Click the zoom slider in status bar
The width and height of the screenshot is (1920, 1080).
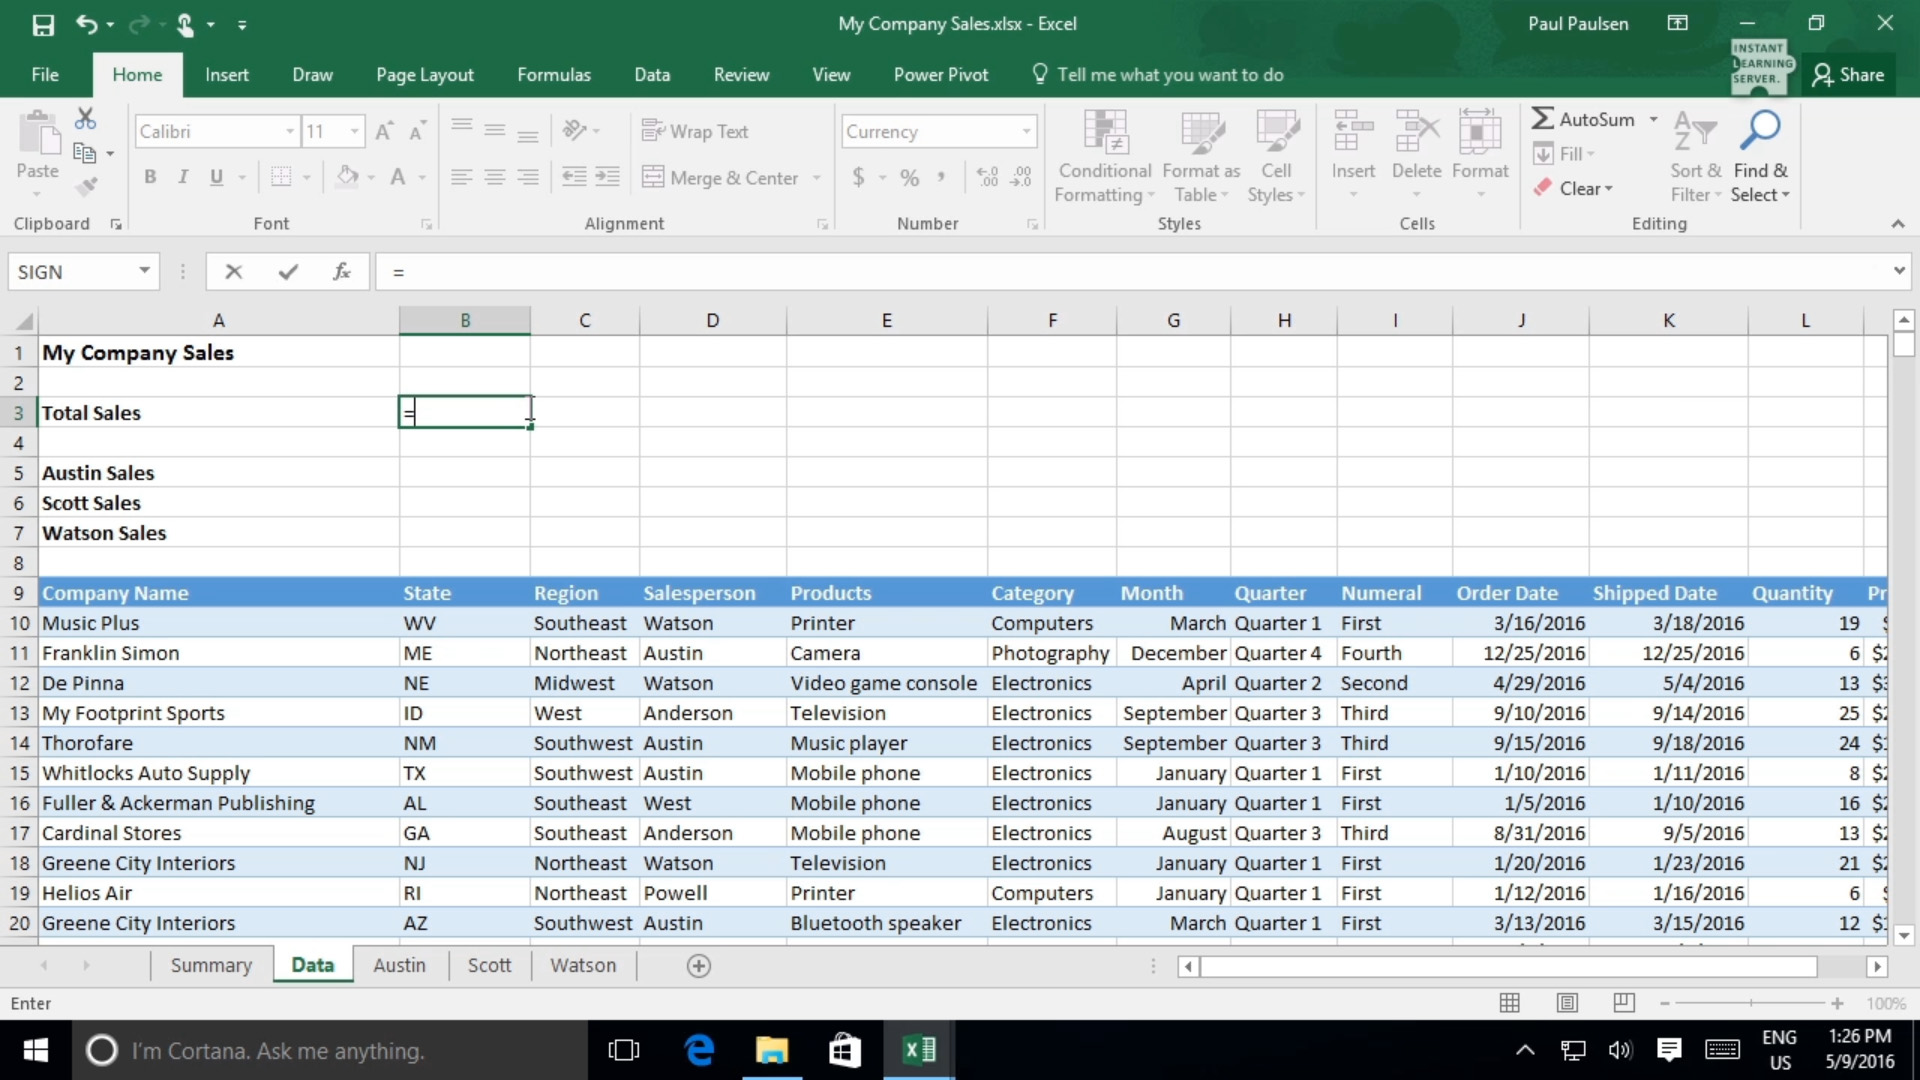[x=1751, y=1003]
